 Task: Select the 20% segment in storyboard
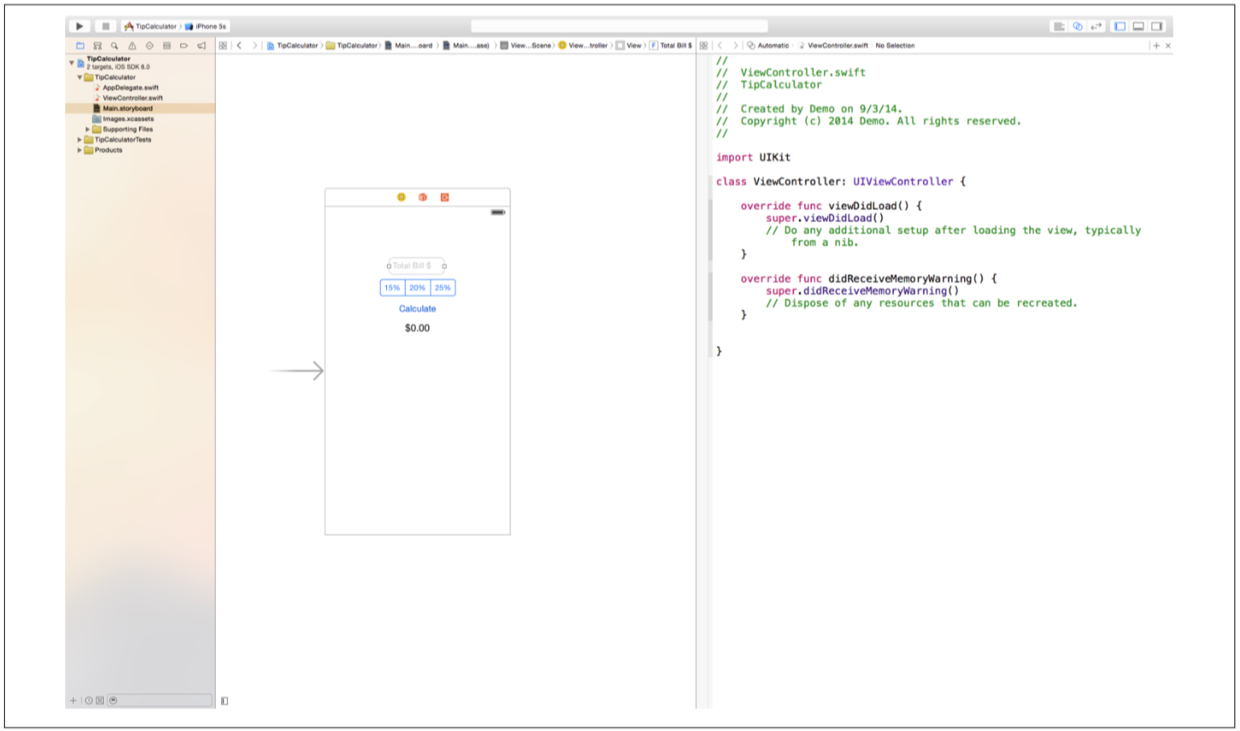[x=417, y=288]
